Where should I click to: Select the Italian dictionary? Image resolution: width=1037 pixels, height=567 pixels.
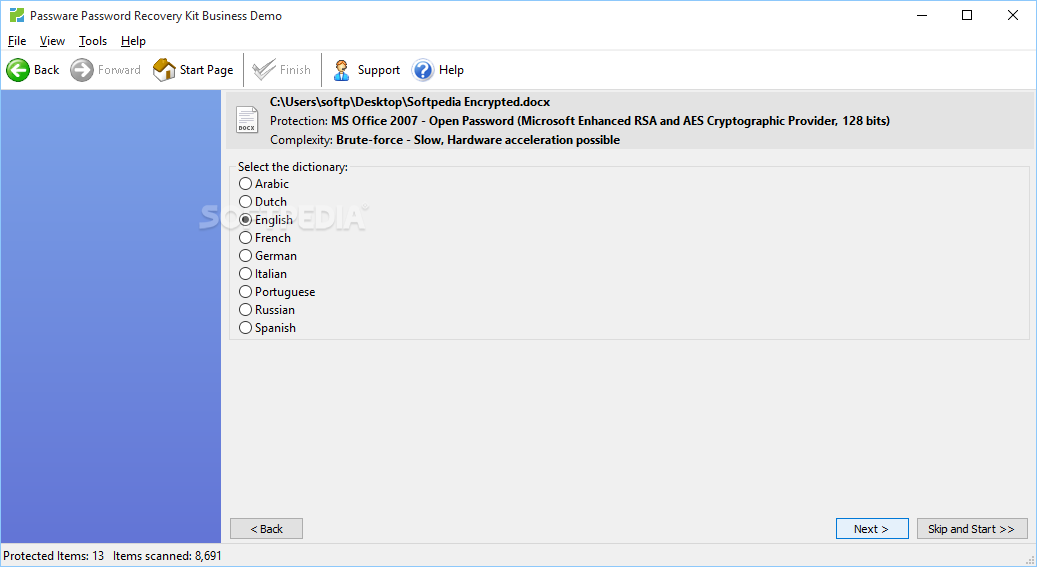263,273
